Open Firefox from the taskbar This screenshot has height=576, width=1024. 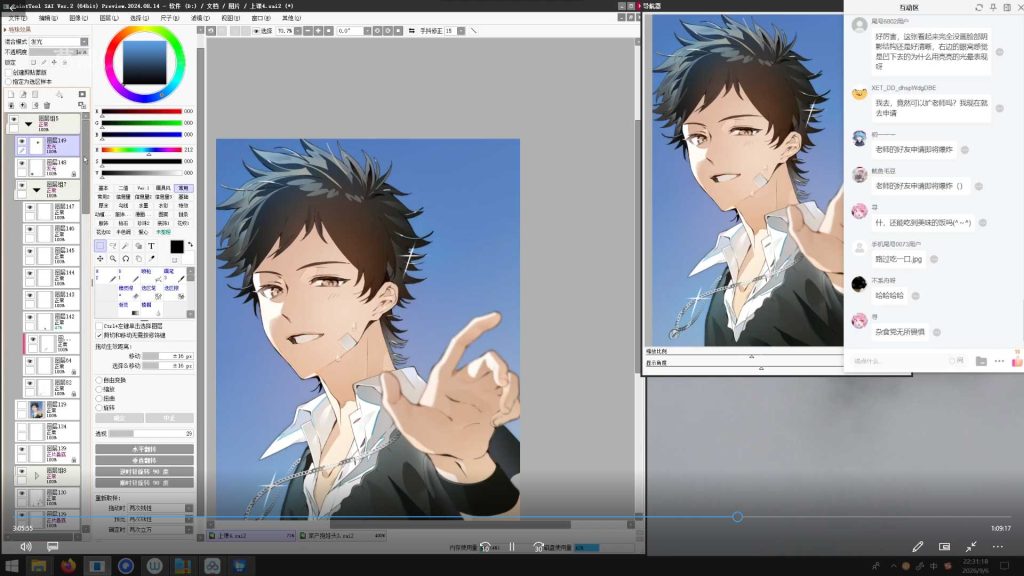68,566
